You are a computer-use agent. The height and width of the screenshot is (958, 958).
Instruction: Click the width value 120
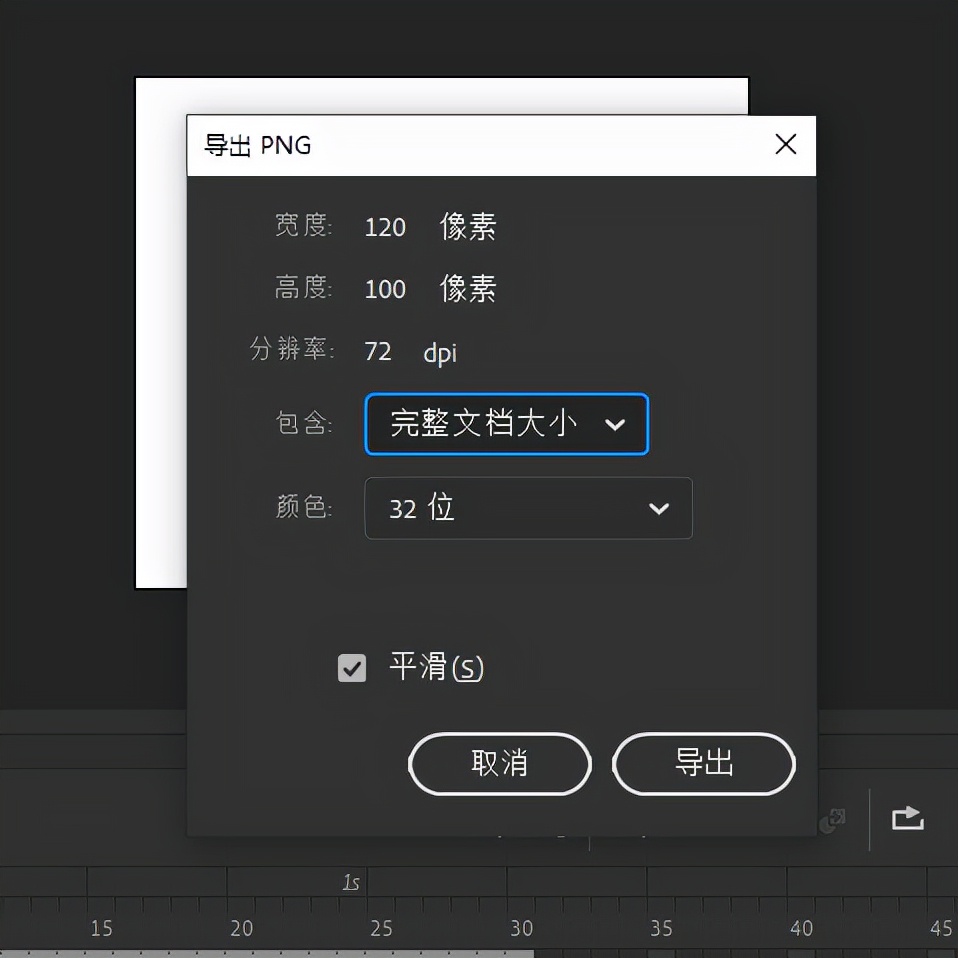click(385, 227)
